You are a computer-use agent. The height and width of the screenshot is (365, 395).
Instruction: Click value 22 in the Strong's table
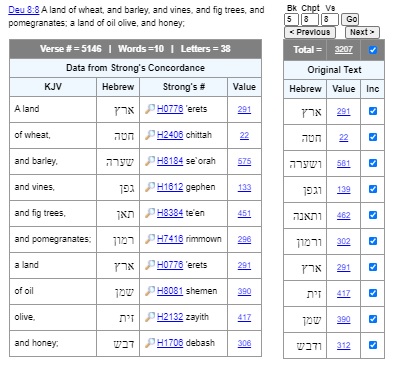244,135
